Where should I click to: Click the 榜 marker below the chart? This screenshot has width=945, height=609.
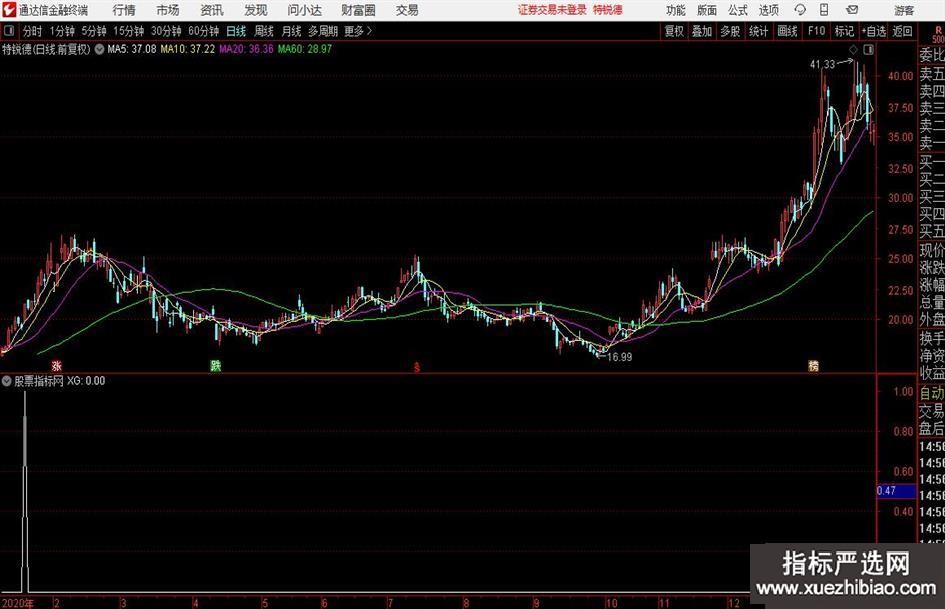[x=814, y=365]
